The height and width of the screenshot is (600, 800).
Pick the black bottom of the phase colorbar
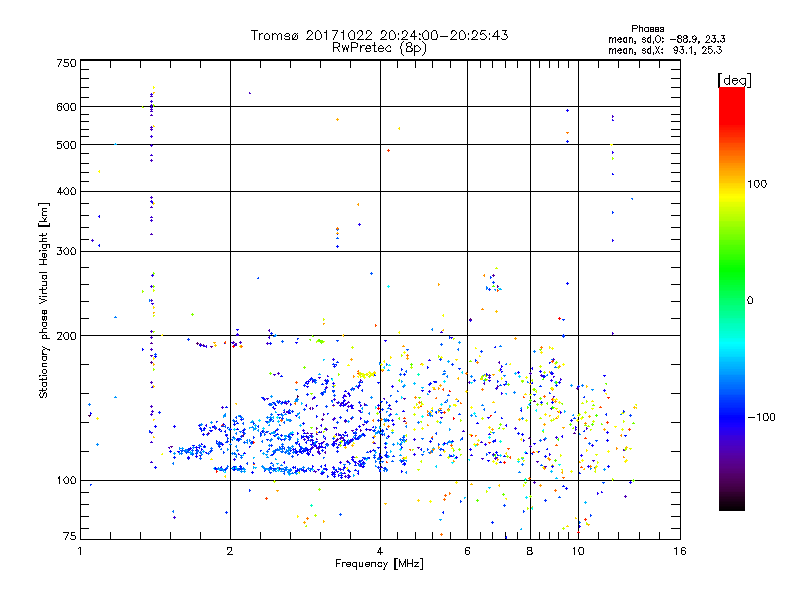coord(732,504)
